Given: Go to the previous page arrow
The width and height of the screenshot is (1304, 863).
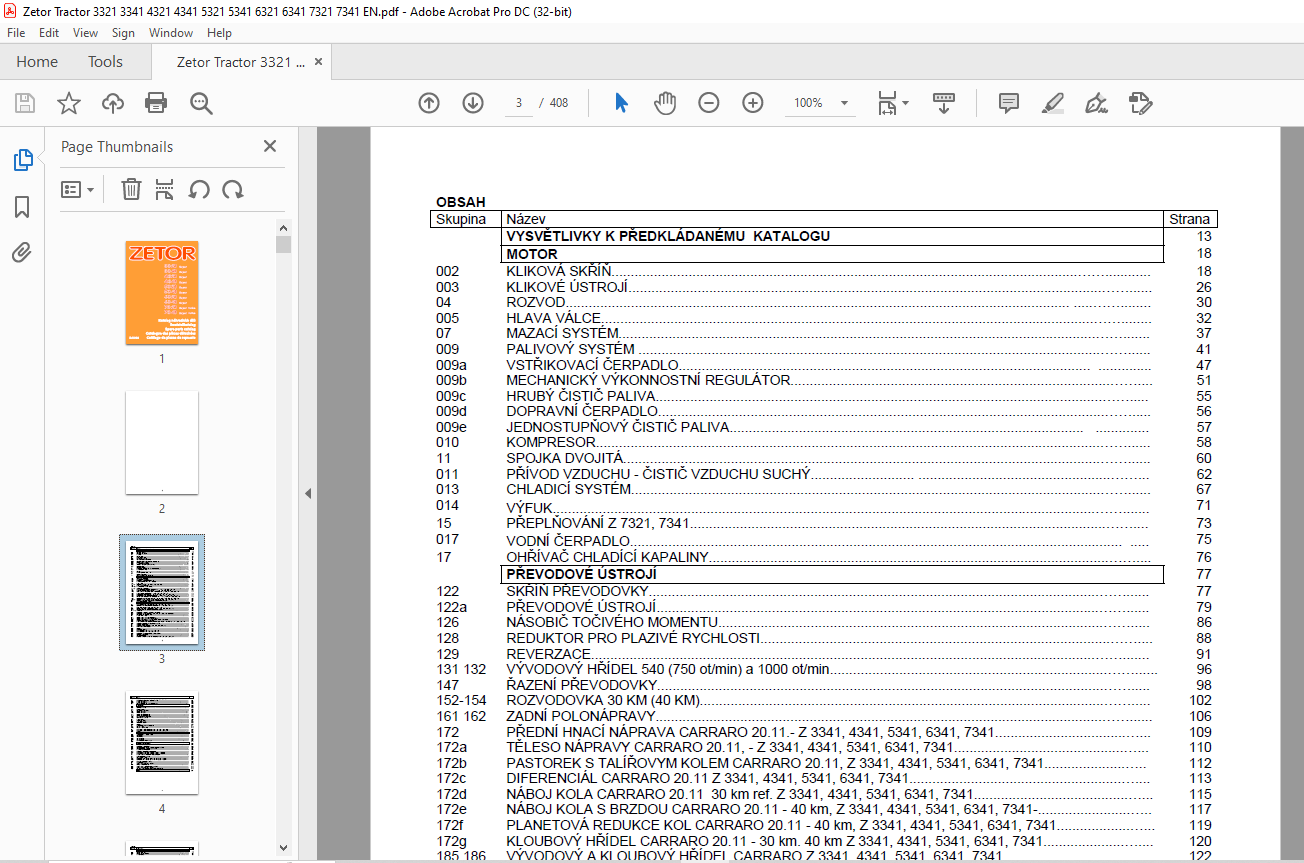Looking at the screenshot, I should point(429,103).
